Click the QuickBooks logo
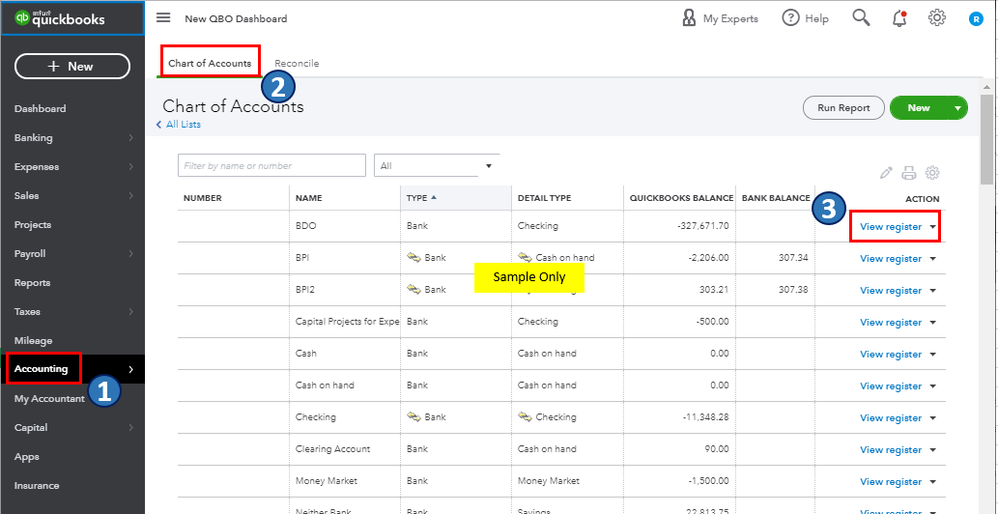This screenshot has height=514, width=998. tap(60, 18)
